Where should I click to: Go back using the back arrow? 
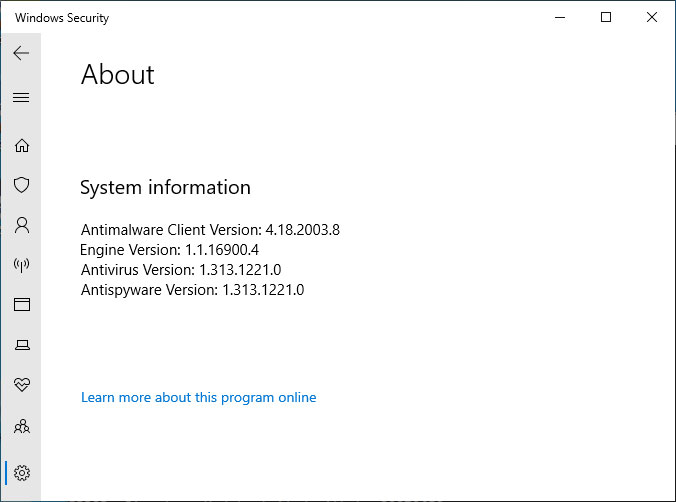tap(21, 53)
